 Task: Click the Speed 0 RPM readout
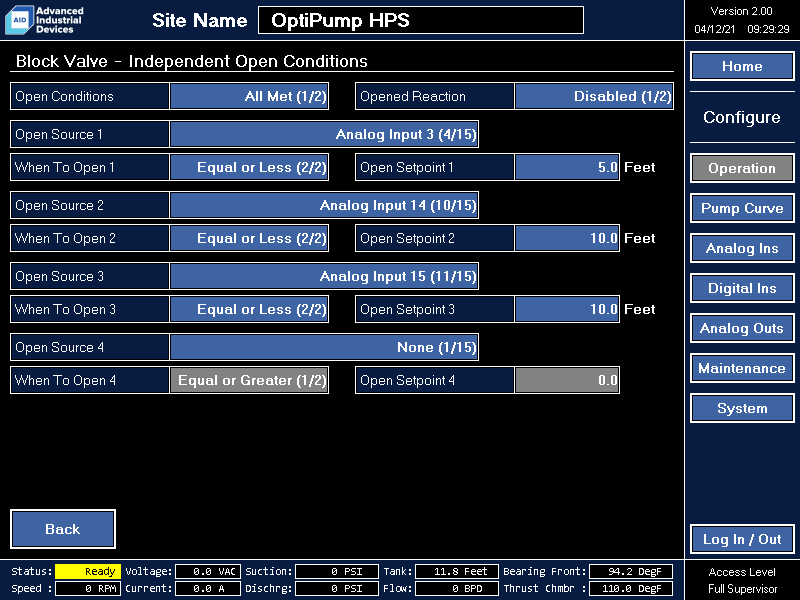tap(88, 588)
